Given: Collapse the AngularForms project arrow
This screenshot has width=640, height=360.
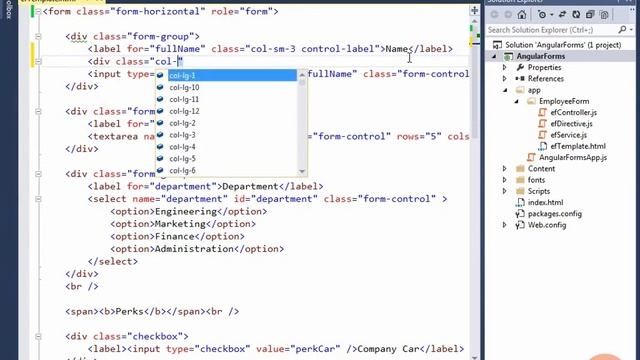Looking at the screenshot, I should [494, 56].
